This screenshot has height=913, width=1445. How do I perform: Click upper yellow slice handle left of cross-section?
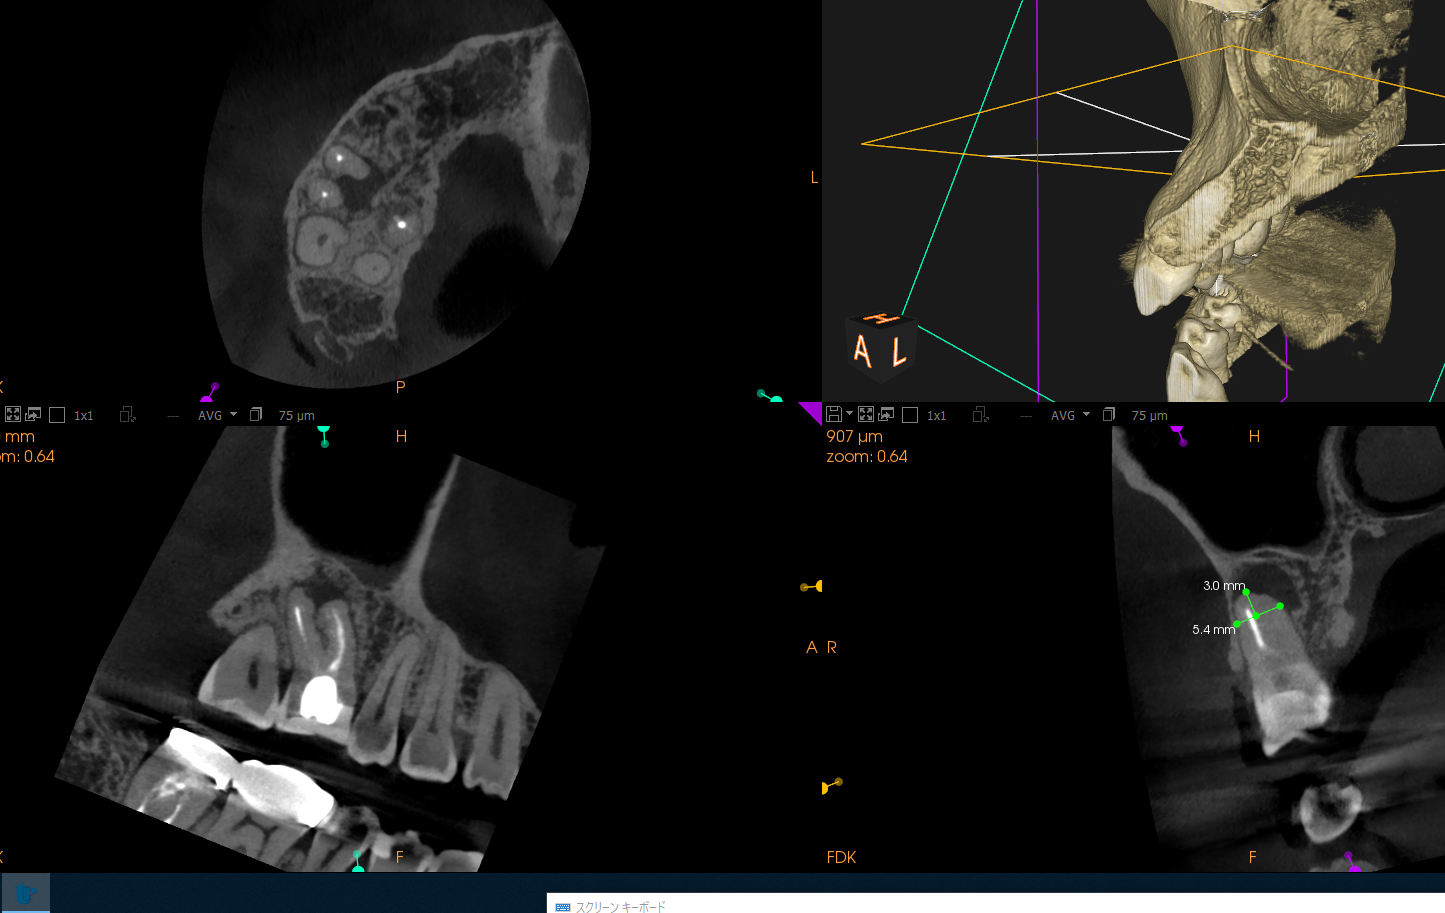click(x=811, y=586)
